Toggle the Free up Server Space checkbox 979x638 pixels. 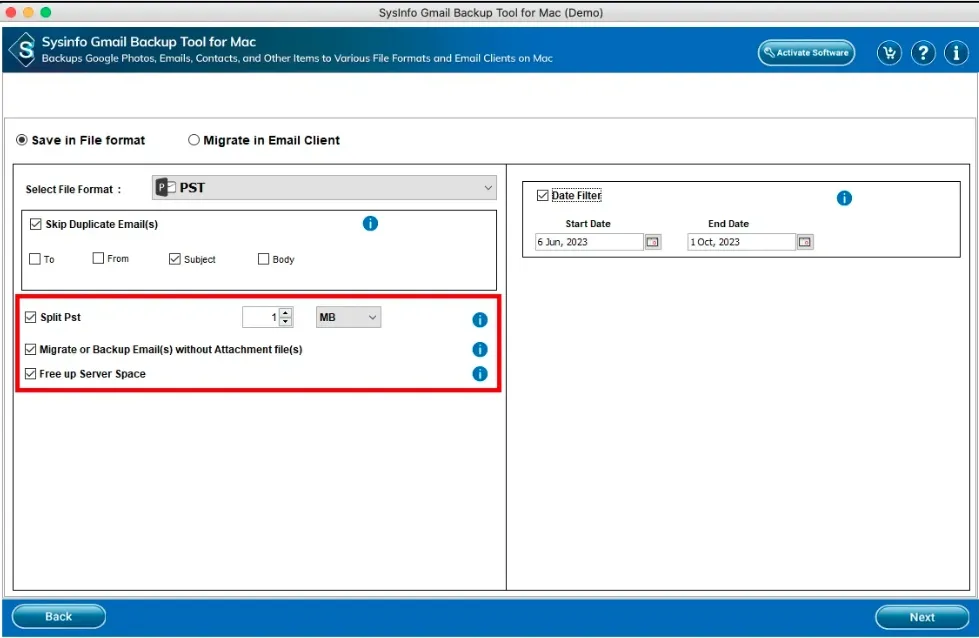point(30,374)
